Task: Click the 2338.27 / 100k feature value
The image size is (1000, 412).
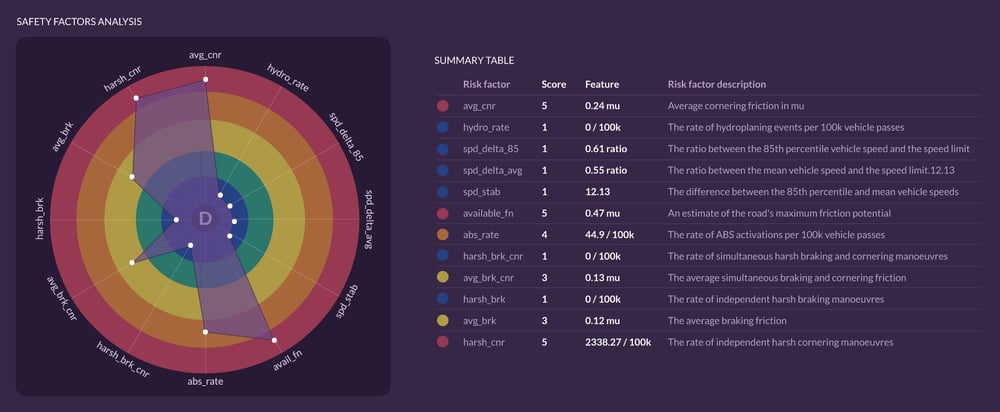Action: coord(618,342)
